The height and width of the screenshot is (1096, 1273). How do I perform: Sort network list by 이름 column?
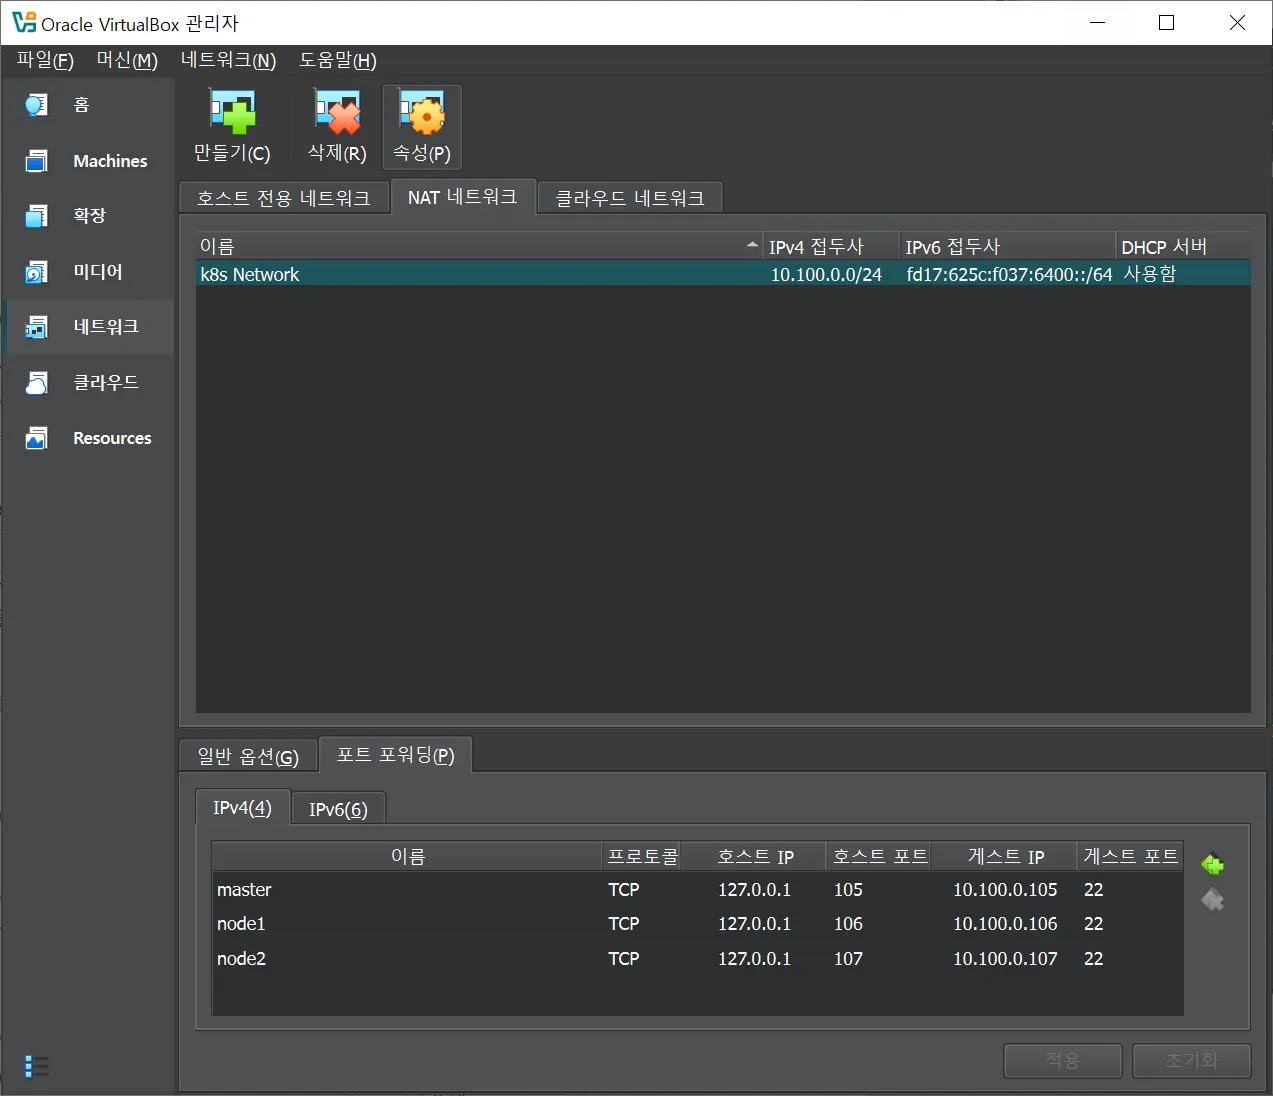point(478,246)
